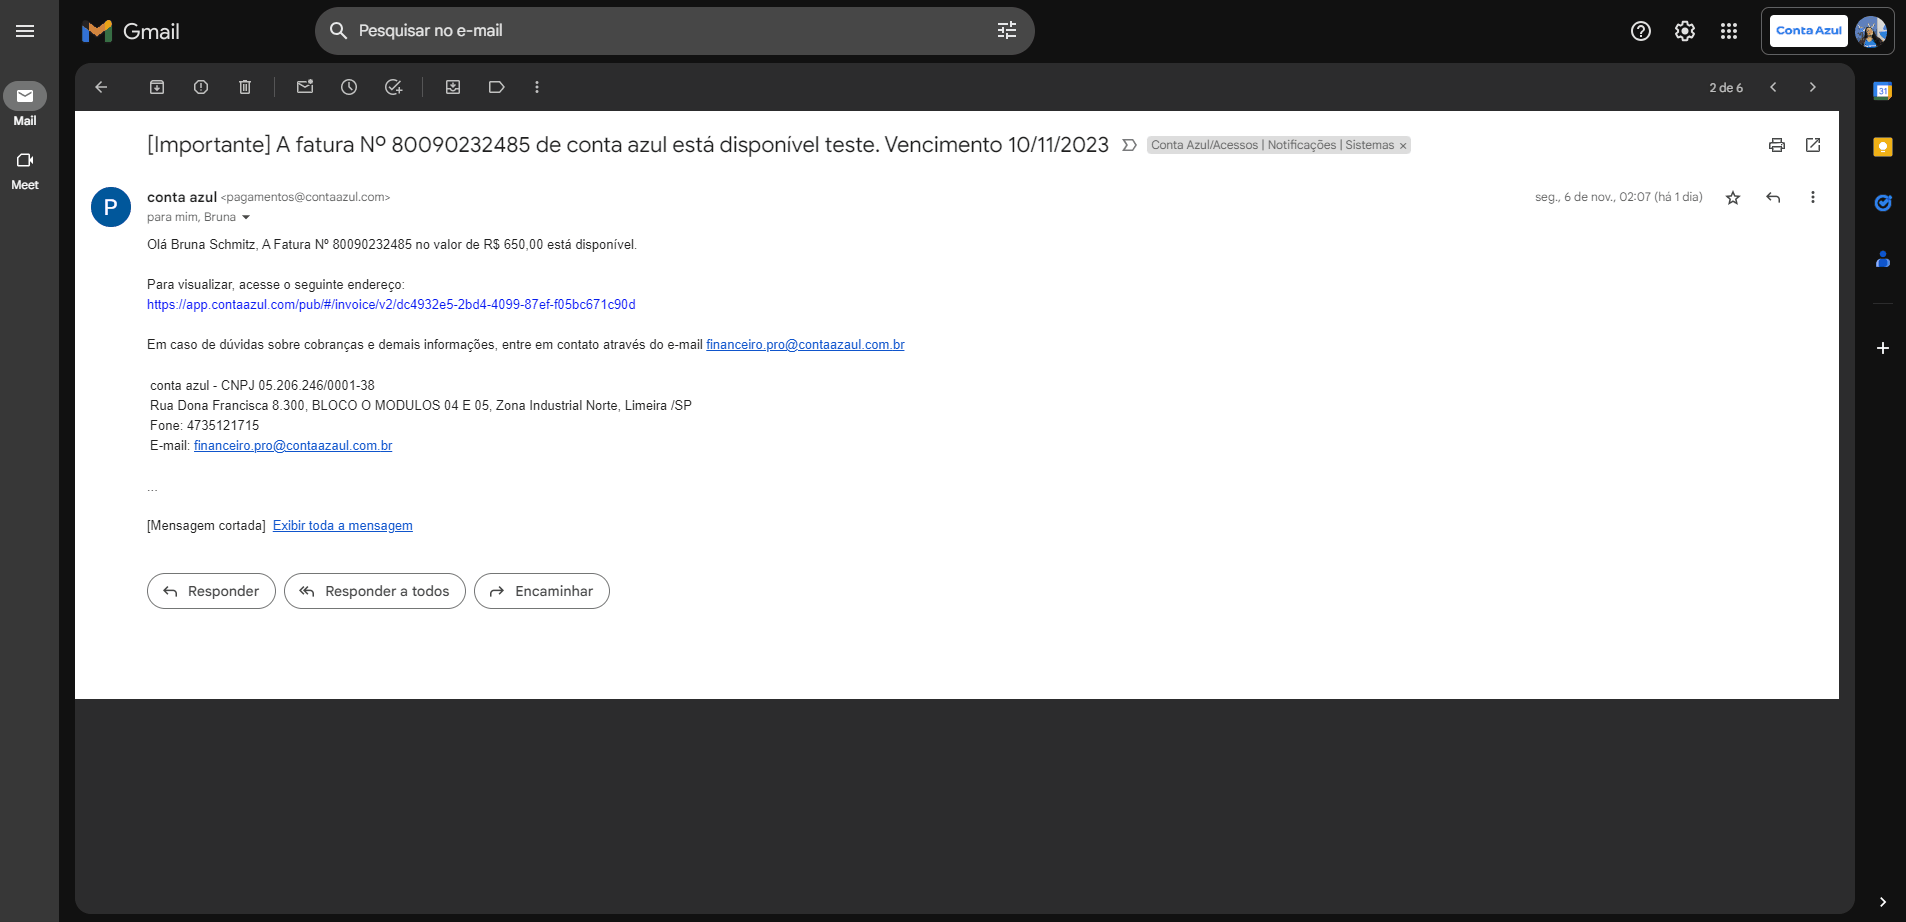
Task: Delete this email with trash icon
Action: tap(245, 87)
